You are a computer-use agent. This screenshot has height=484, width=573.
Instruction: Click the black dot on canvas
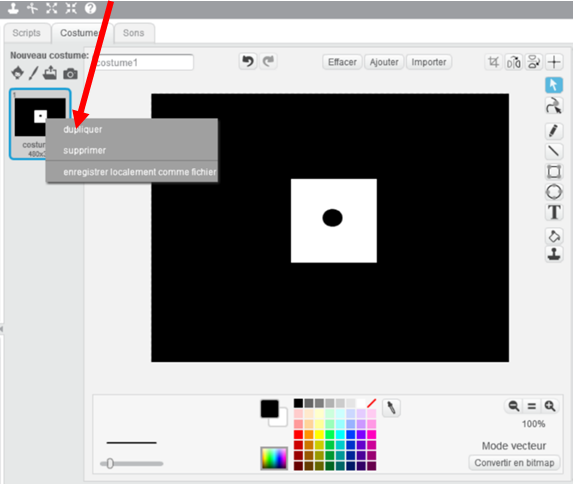(332, 218)
